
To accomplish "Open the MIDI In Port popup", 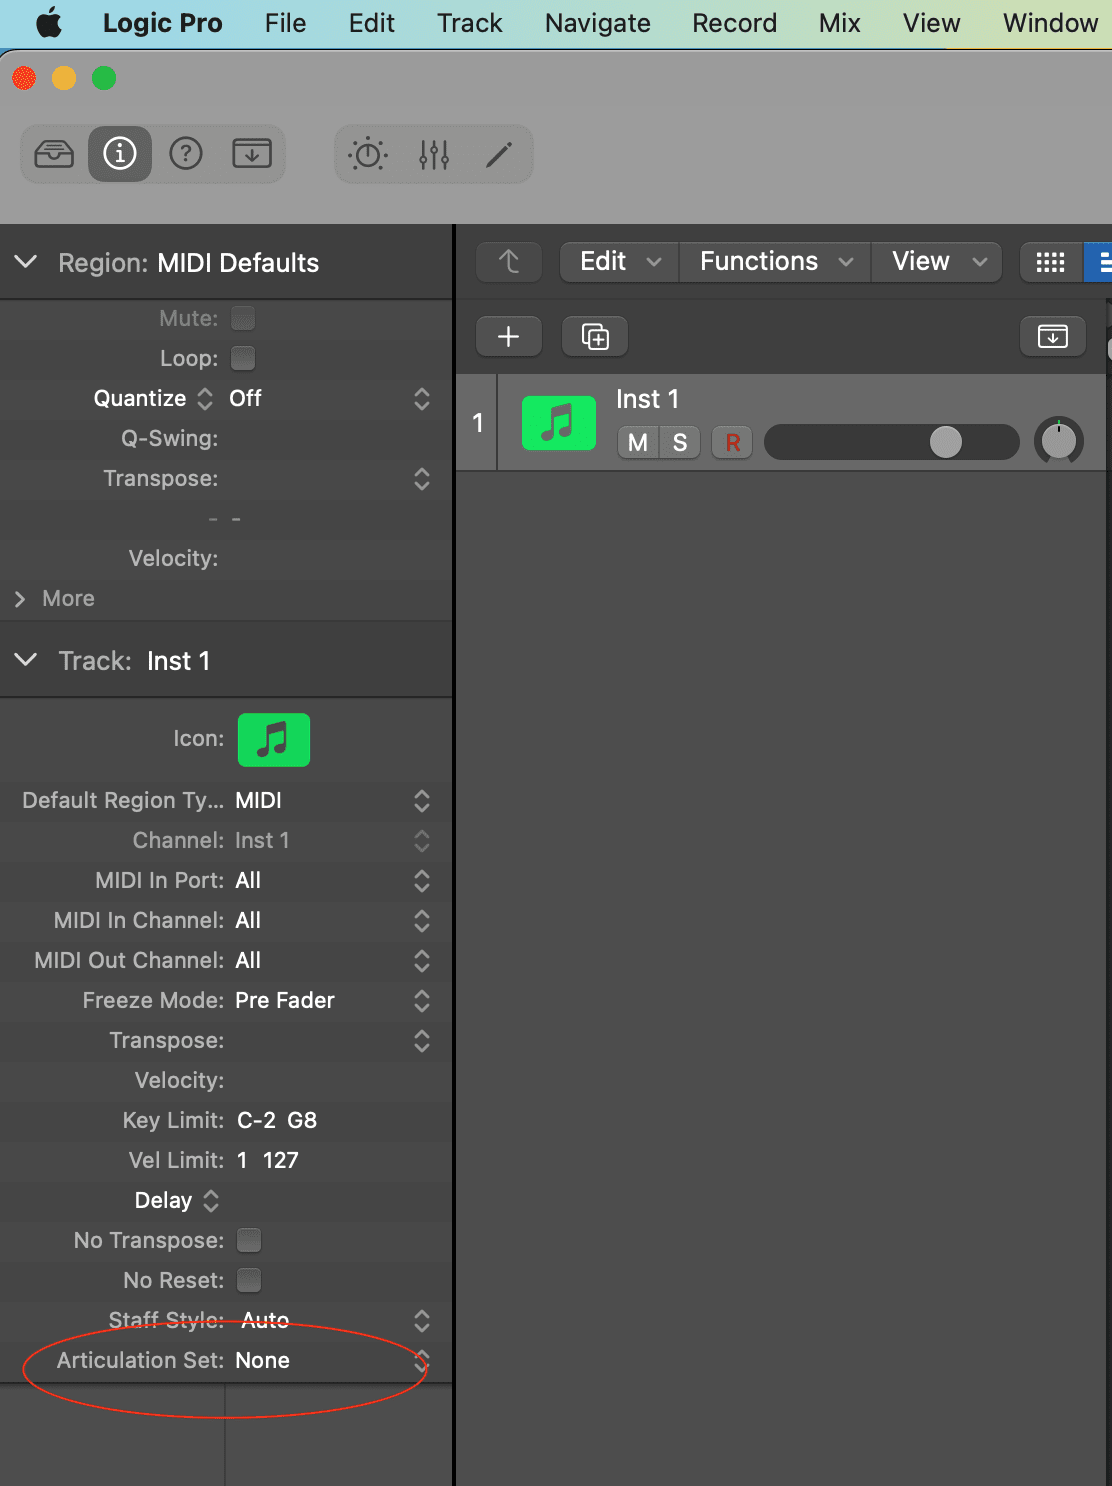I will click(333, 880).
